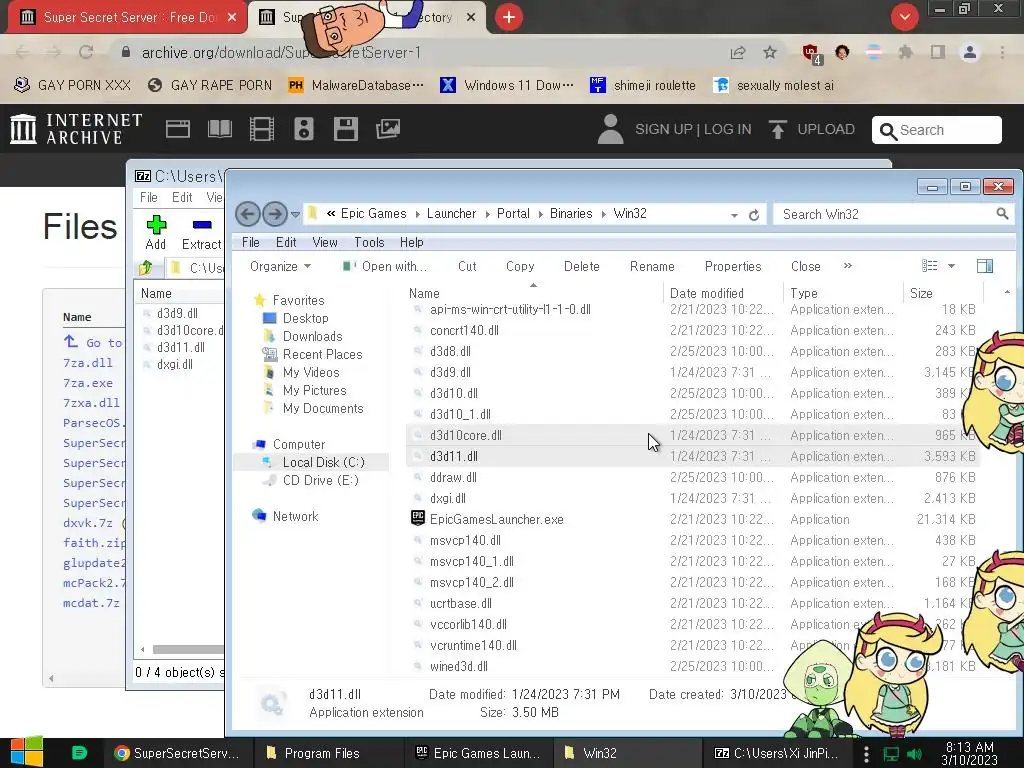Select CD Drive (E:) in navigation pane
Image resolution: width=1024 pixels, height=768 pixels.
coord(320,481)
